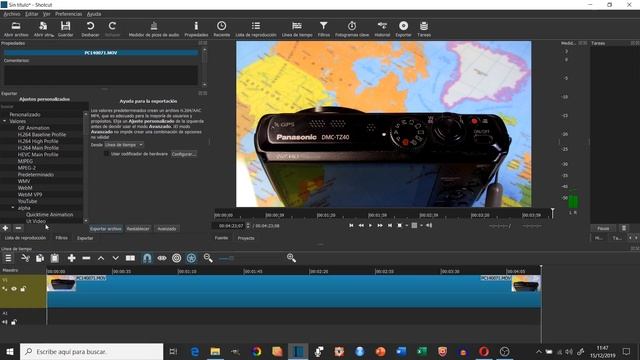This screenshot has height=360, width=640.
Task: Open the Filtros funnel icon in toolbar
Action: click(324, 29)
